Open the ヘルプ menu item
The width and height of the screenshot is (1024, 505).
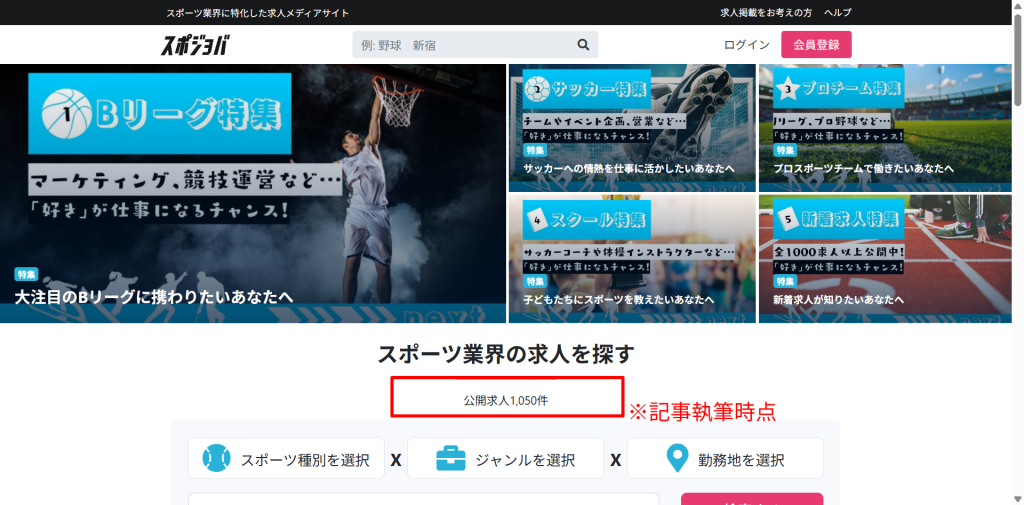pyautogui.click(x=837, y=12)
